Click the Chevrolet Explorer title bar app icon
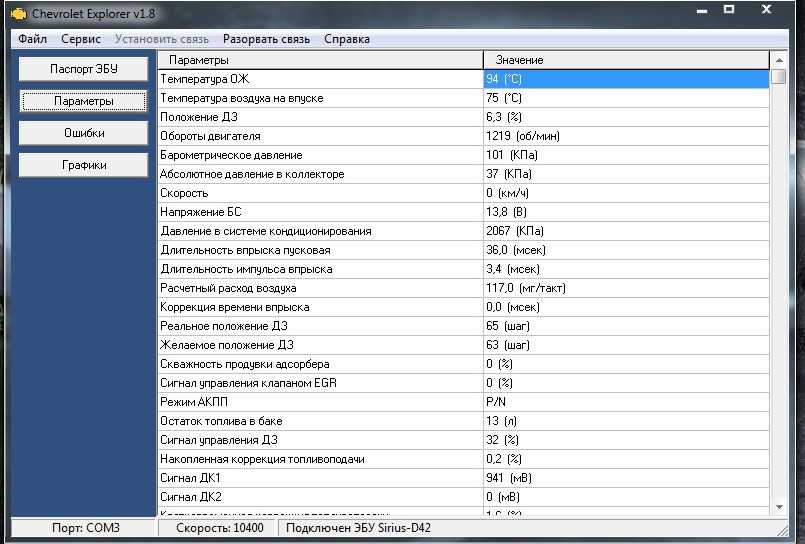This screenshot has height=544, width=805. (x=18, y=14)
